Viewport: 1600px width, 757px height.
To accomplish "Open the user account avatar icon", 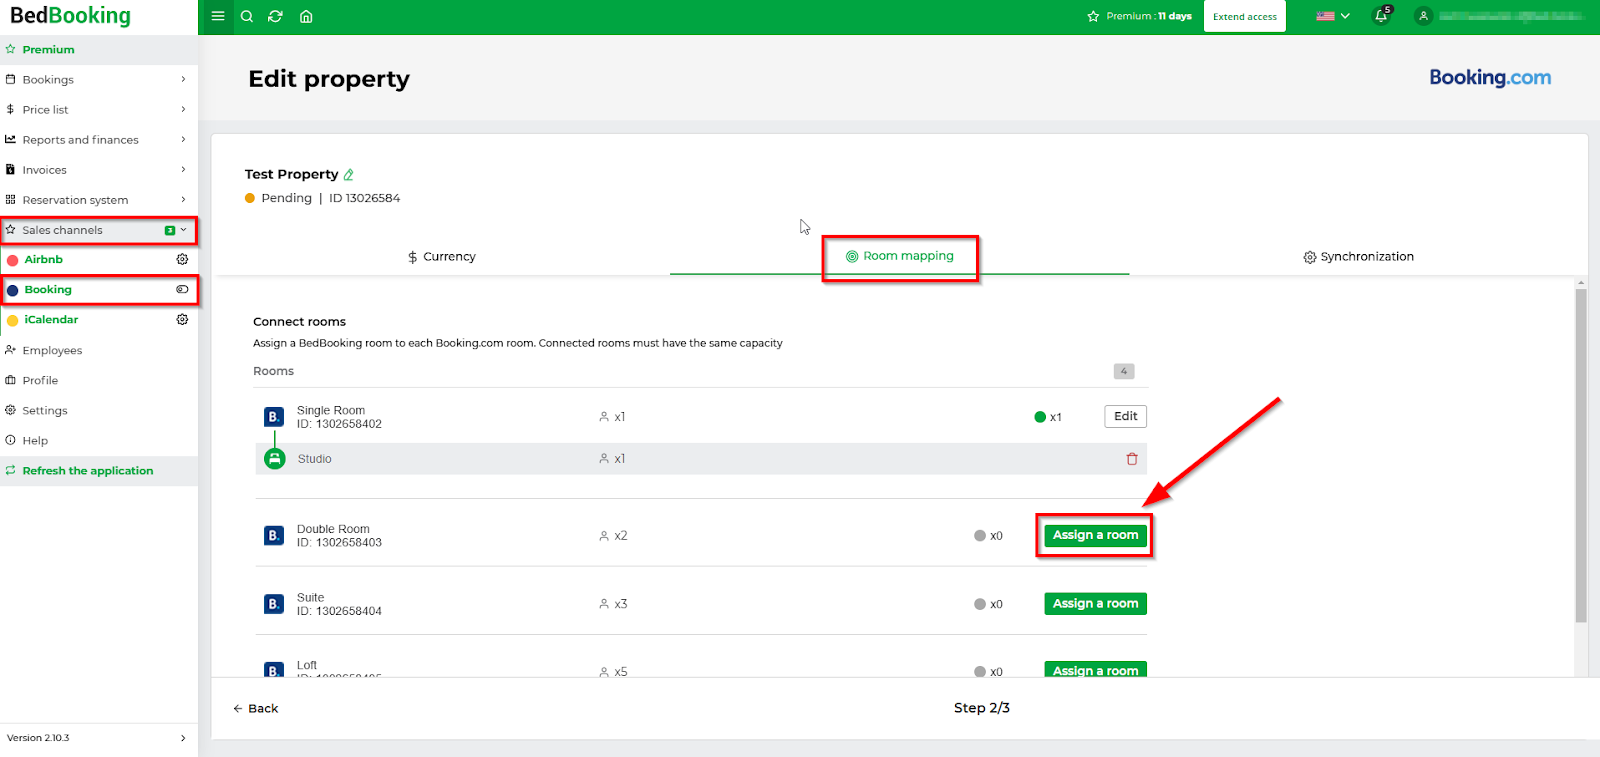I will [x=1423, y=16].
